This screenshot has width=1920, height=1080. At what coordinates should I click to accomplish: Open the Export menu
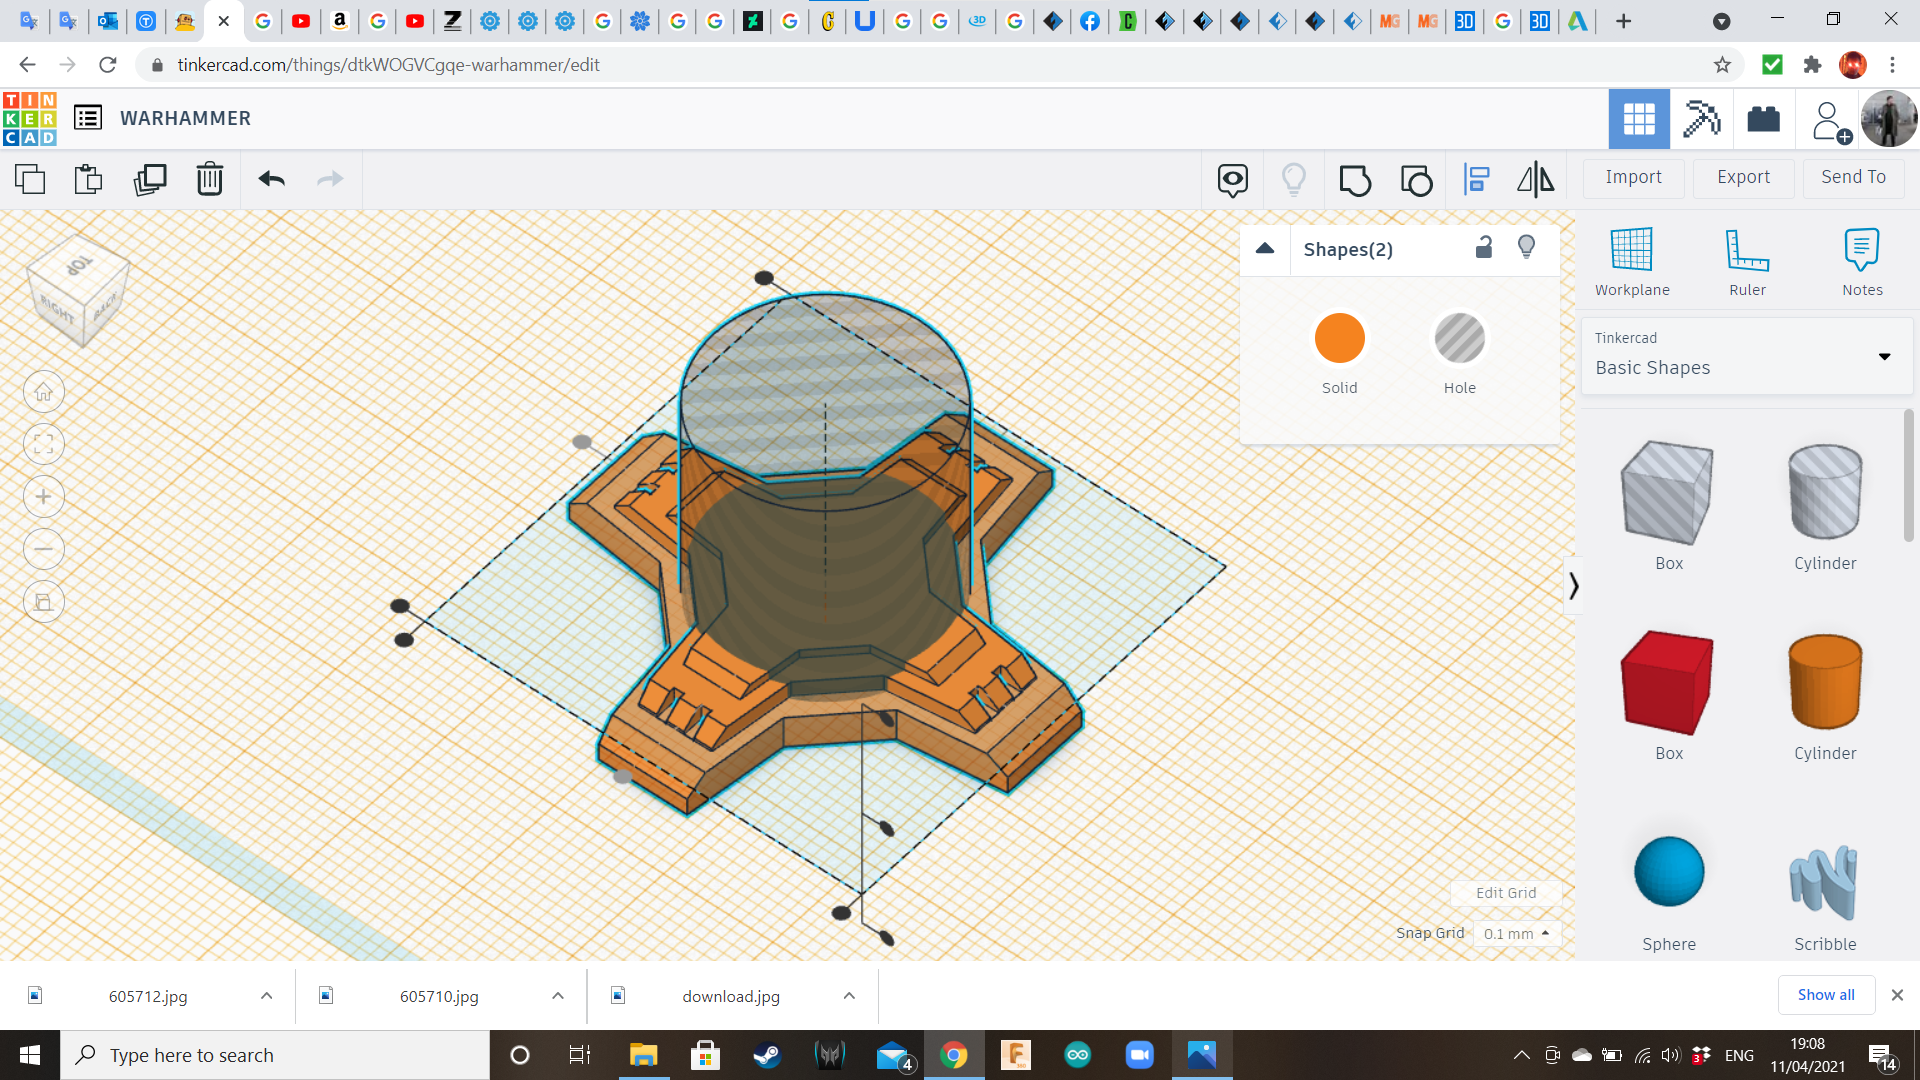click(x=1743, y=177)
